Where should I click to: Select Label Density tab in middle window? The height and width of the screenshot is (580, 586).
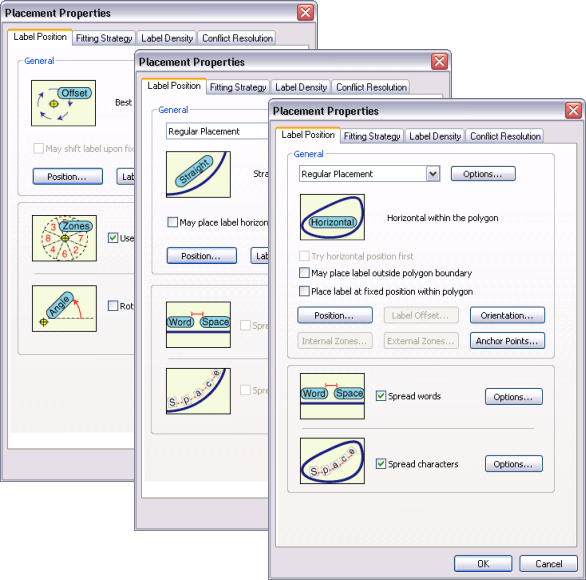point(301,87)
